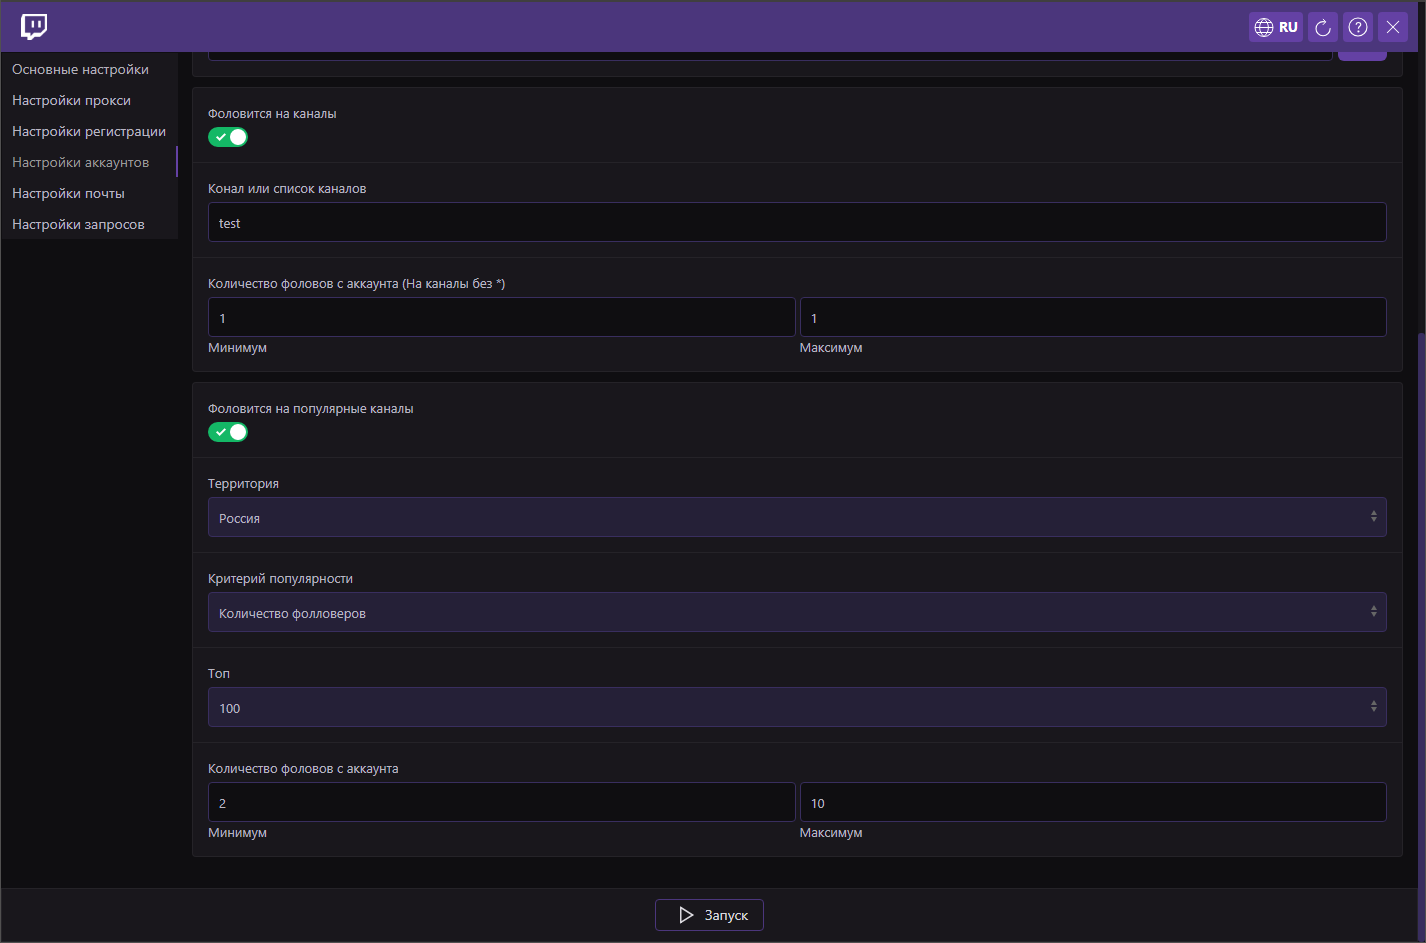Select Настройки регистрации in sidebar
The width and height of the screenshot is (1426, 943).
click(x=89, y=131)
